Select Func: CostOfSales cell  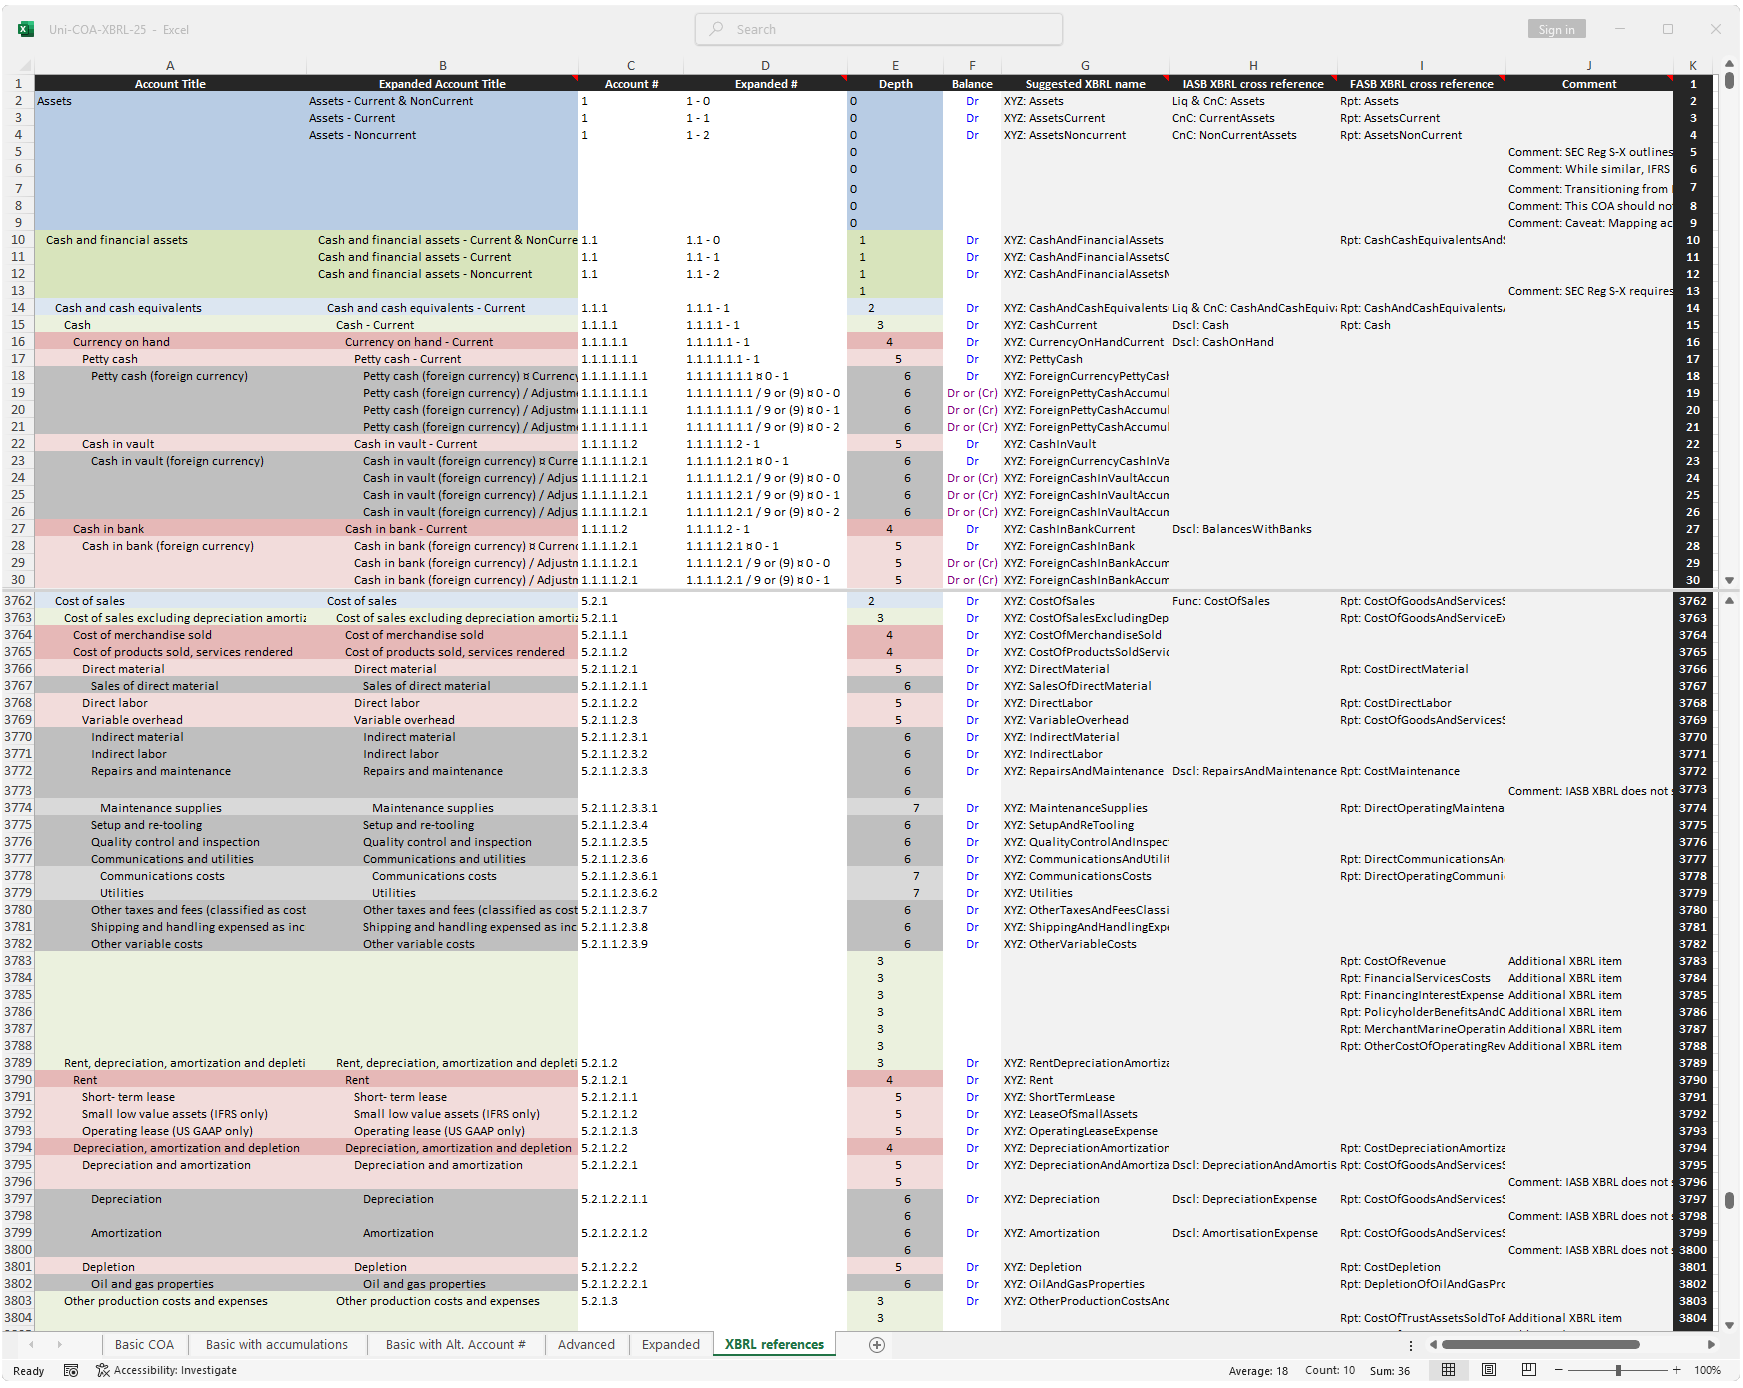pos(1253,601)
